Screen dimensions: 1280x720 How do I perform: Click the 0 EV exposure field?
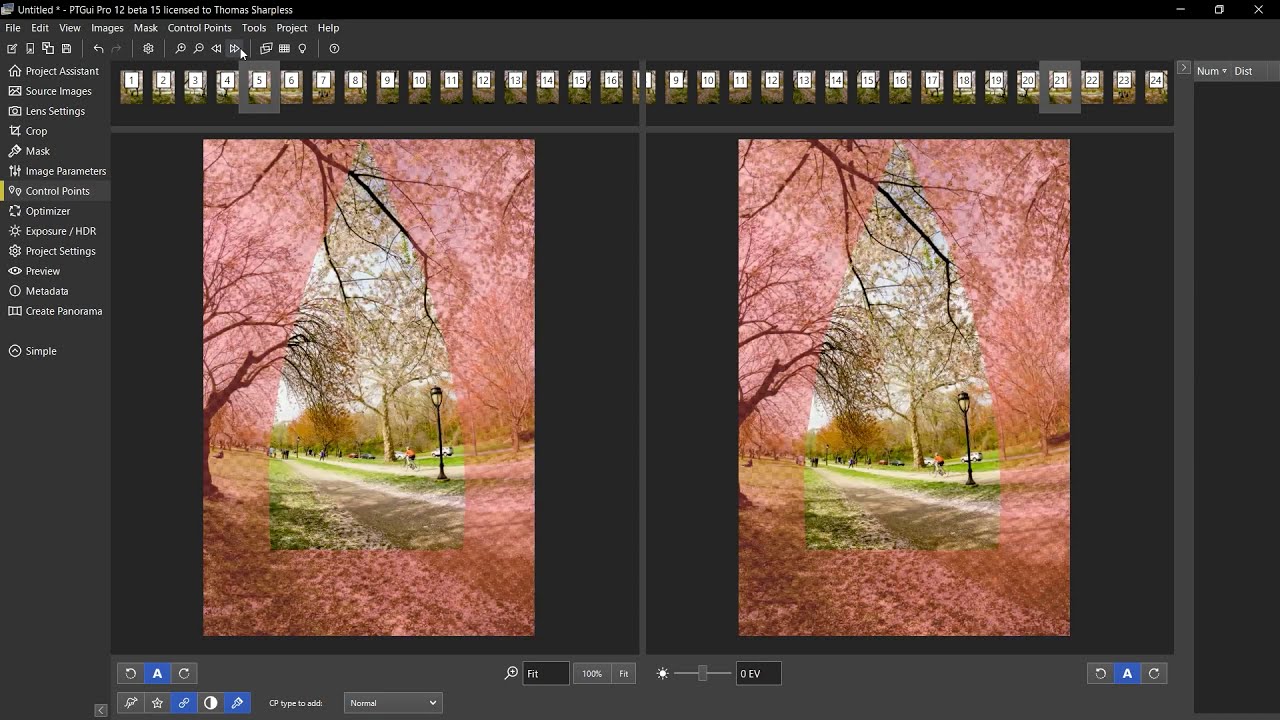click(x=759, y=673)
